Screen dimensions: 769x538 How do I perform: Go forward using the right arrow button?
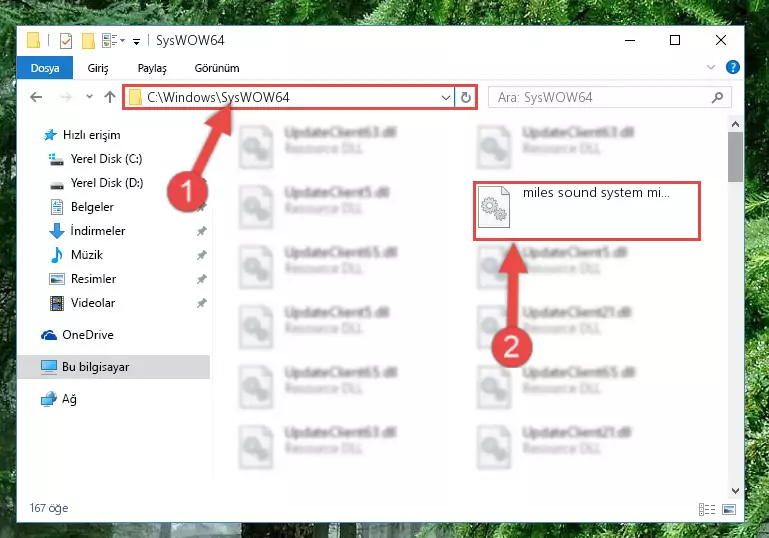(66, 97)
